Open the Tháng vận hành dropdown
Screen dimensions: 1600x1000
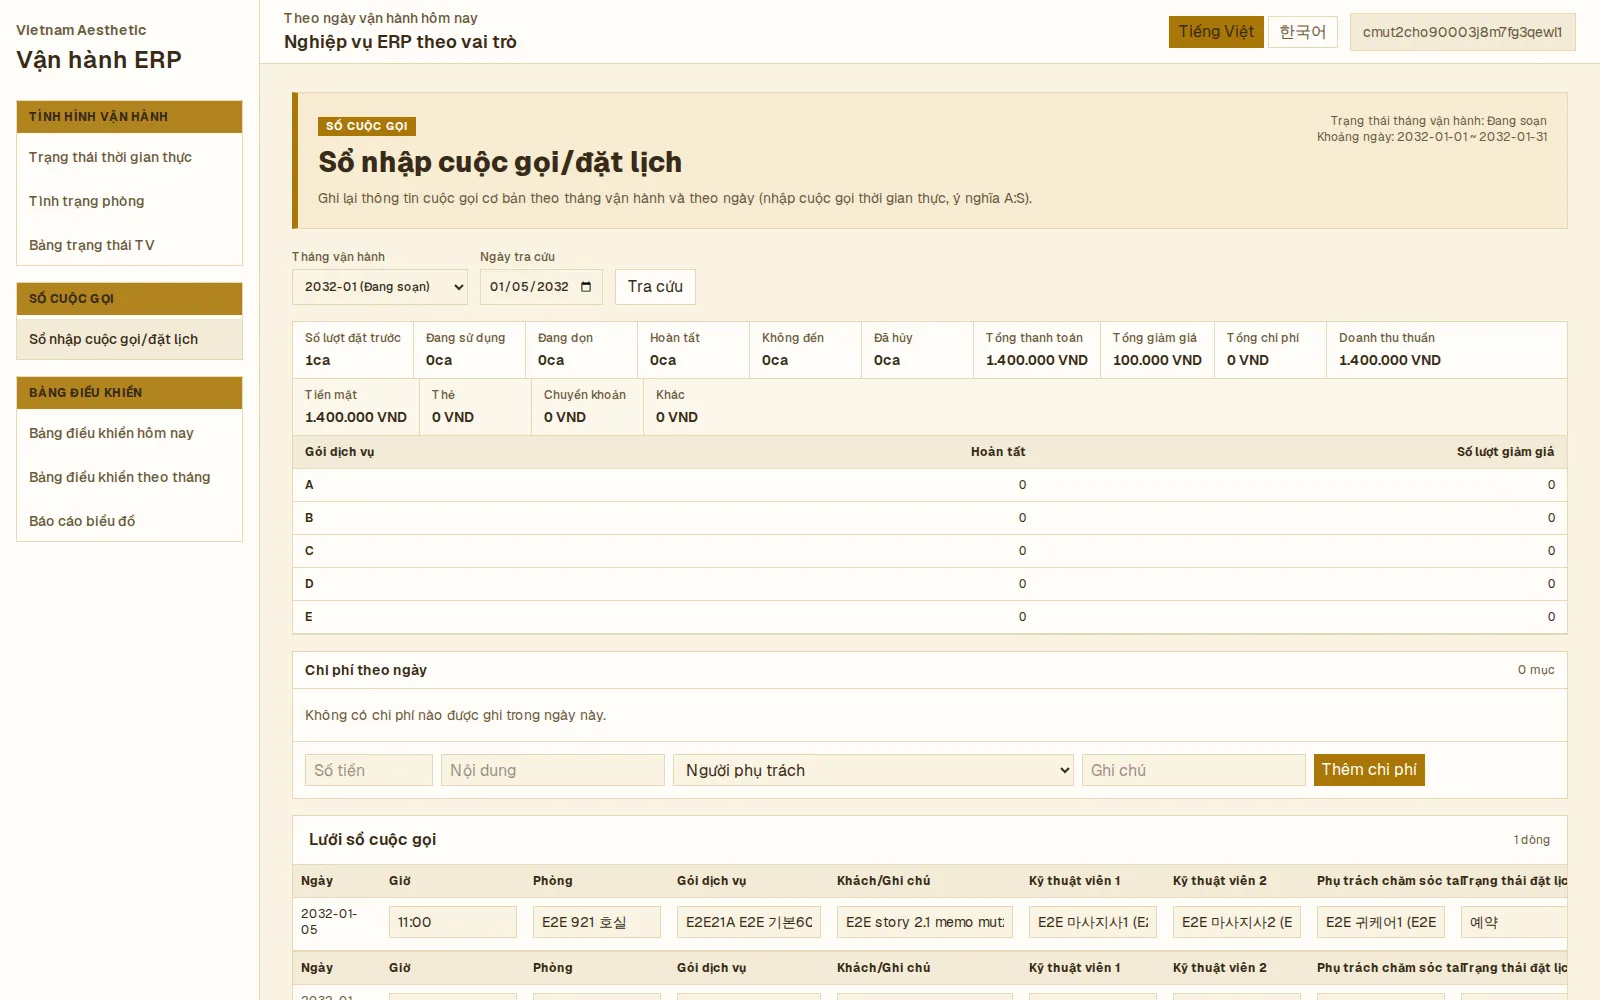click(x=380, y=287)
